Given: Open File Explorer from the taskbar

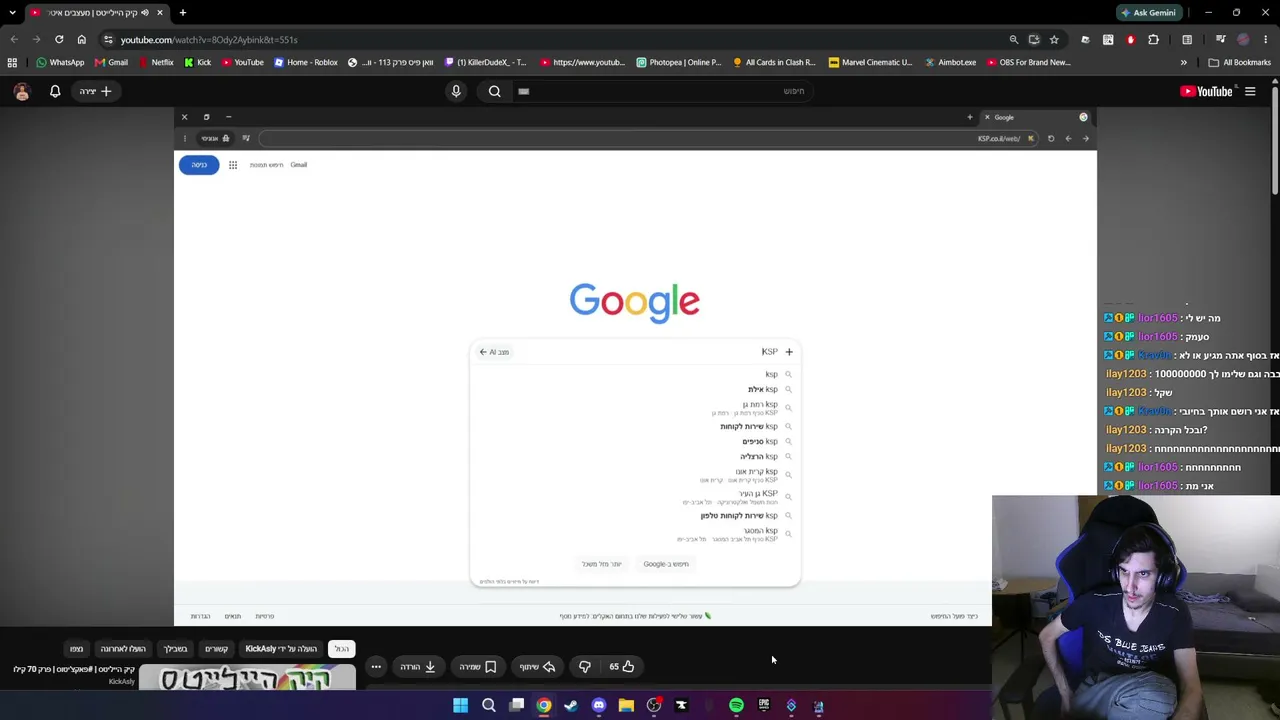Looking at the screenshot, I should pos(626,706).
